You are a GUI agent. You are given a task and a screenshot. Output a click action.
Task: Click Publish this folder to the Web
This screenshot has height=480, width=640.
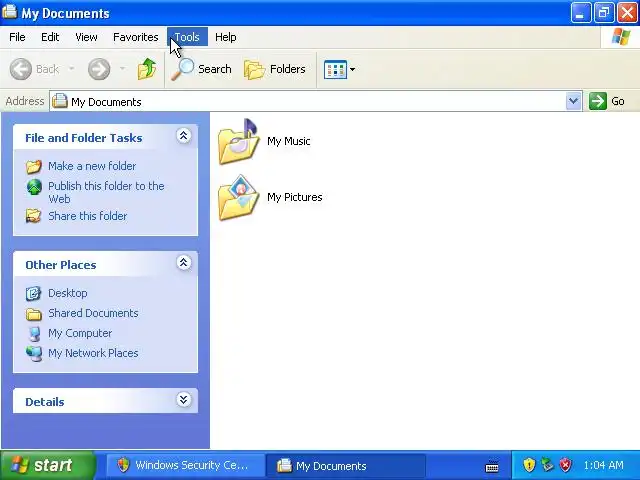(x=106, y=192)
